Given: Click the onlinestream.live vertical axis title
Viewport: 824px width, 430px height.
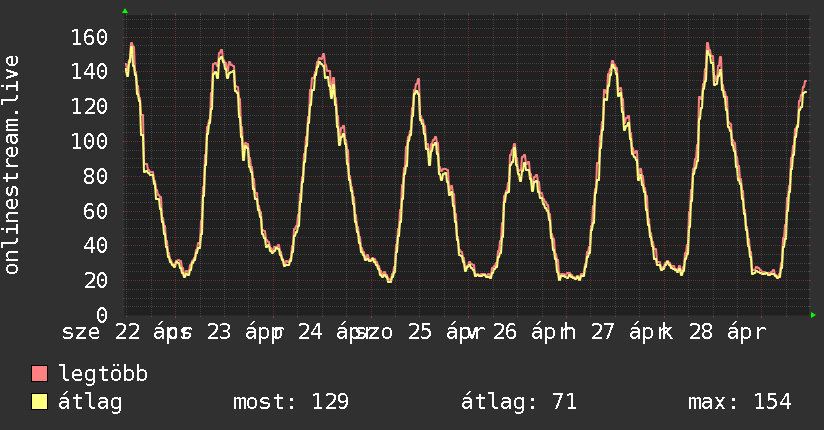Looking at the screenshot, I should point(12,165).
